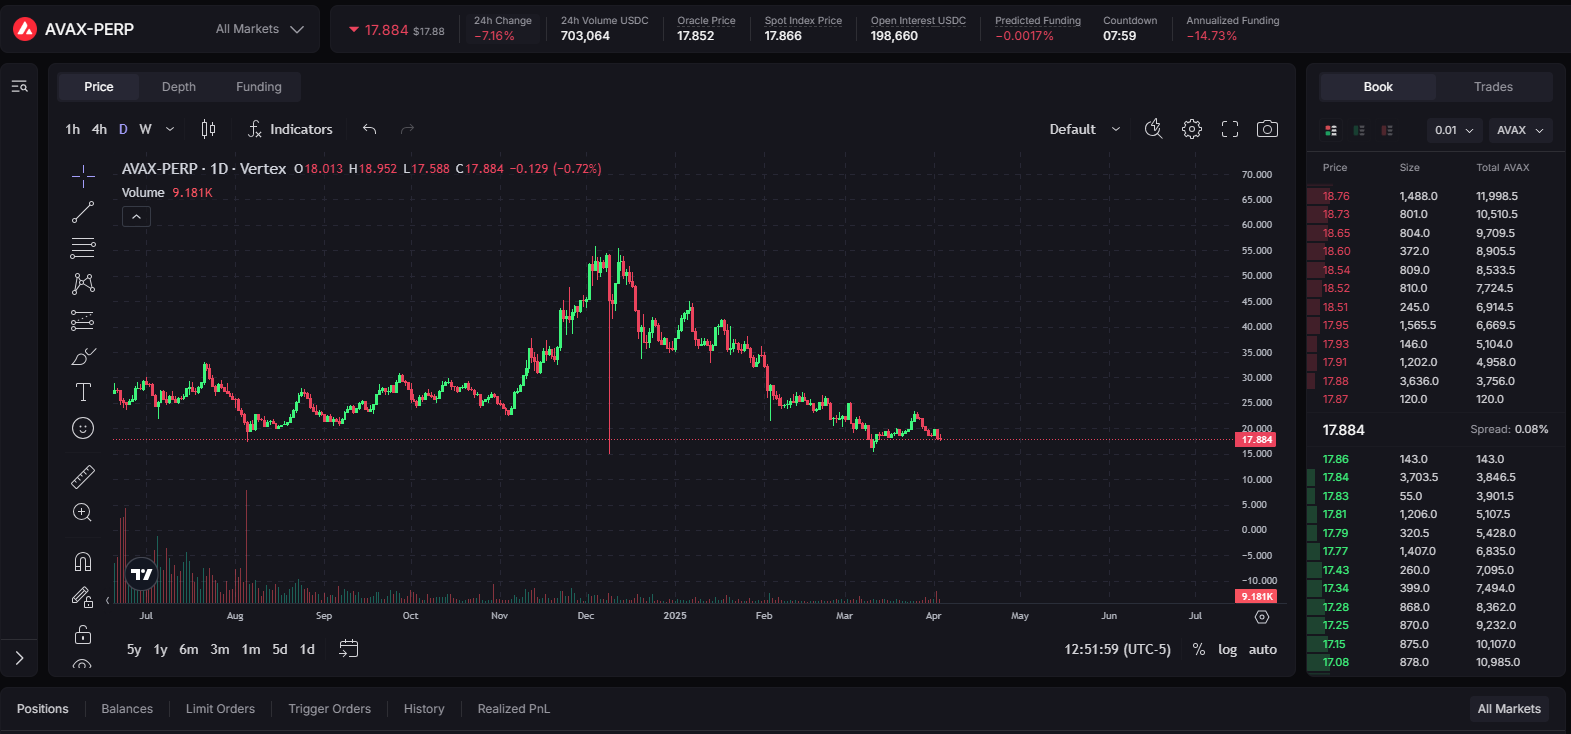Set chart range to 6m

(189, 649)
